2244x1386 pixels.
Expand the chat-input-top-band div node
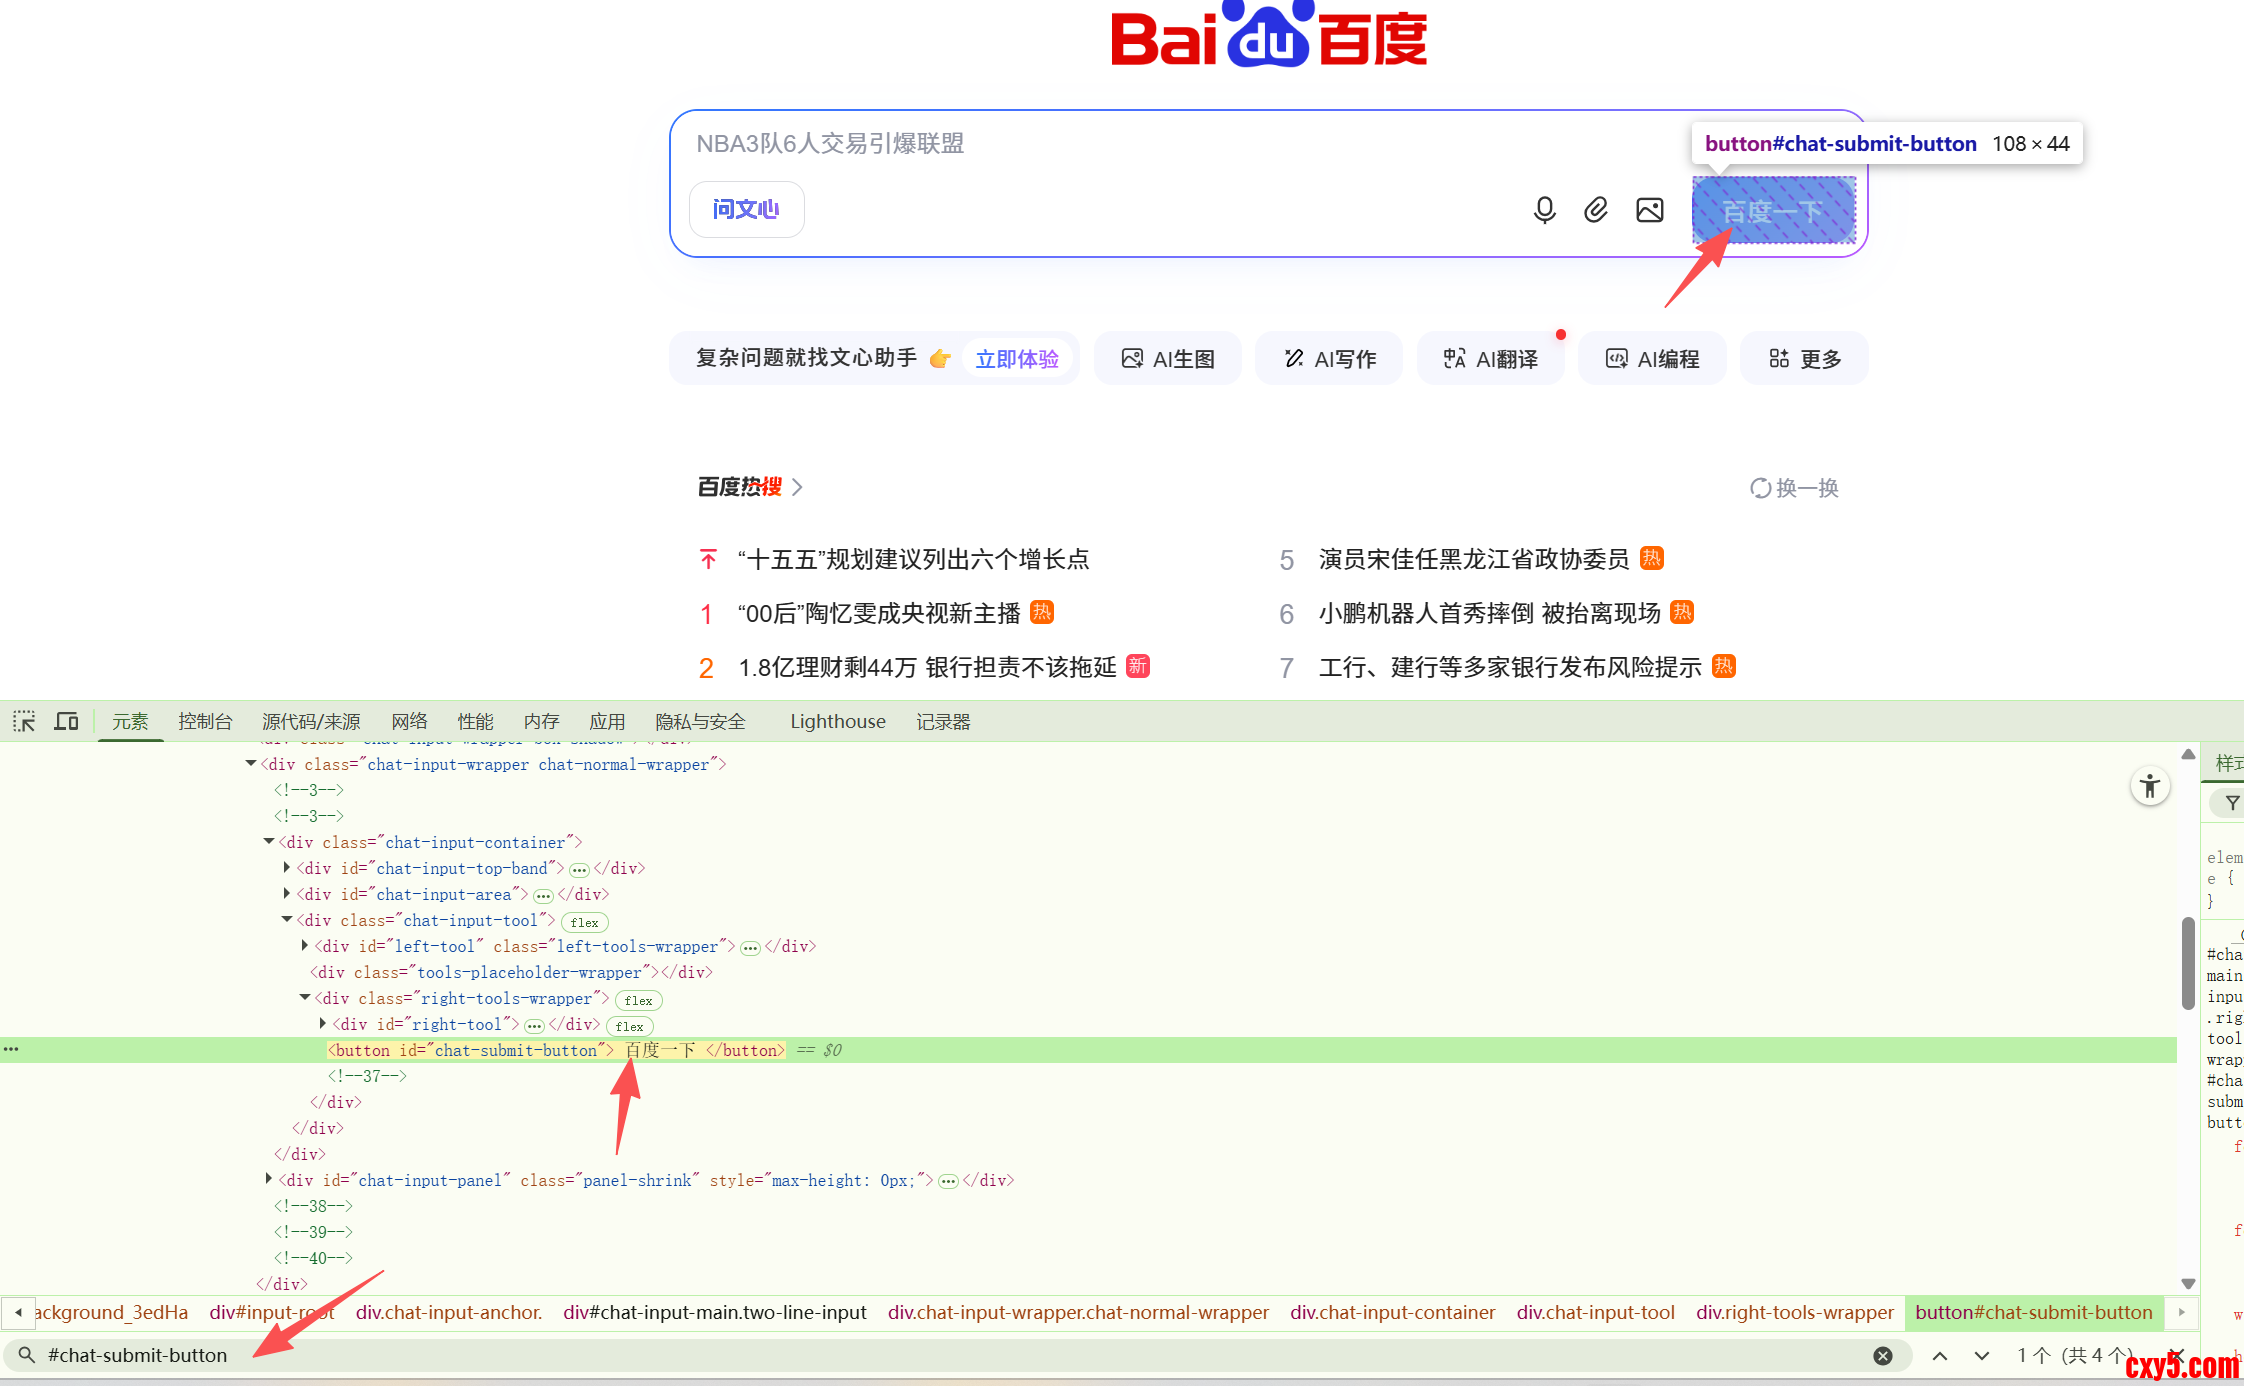point(287,868)
